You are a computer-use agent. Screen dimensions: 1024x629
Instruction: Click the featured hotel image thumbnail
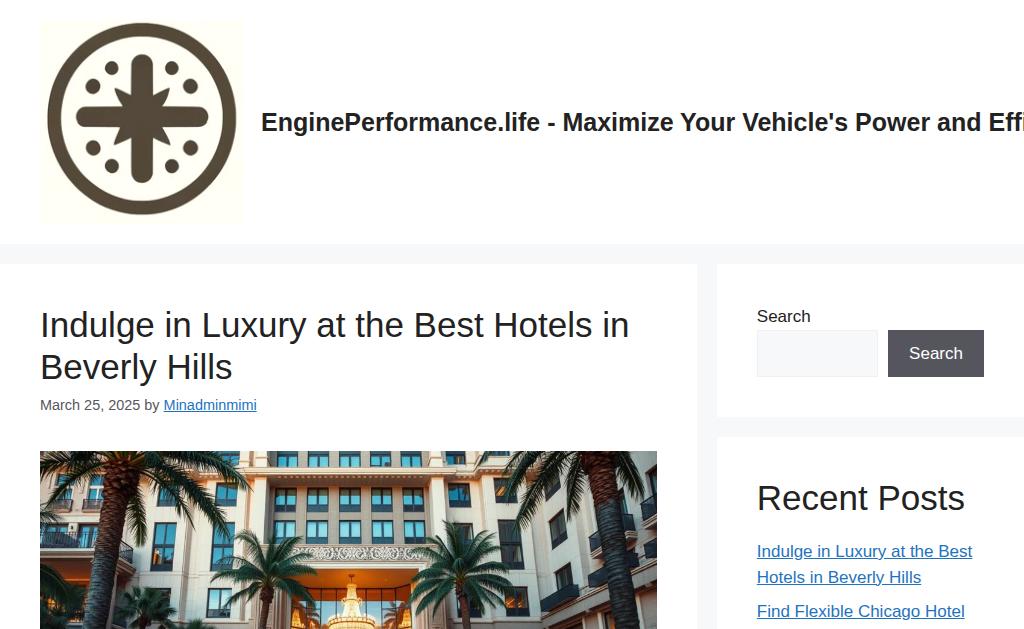point(348,540)
